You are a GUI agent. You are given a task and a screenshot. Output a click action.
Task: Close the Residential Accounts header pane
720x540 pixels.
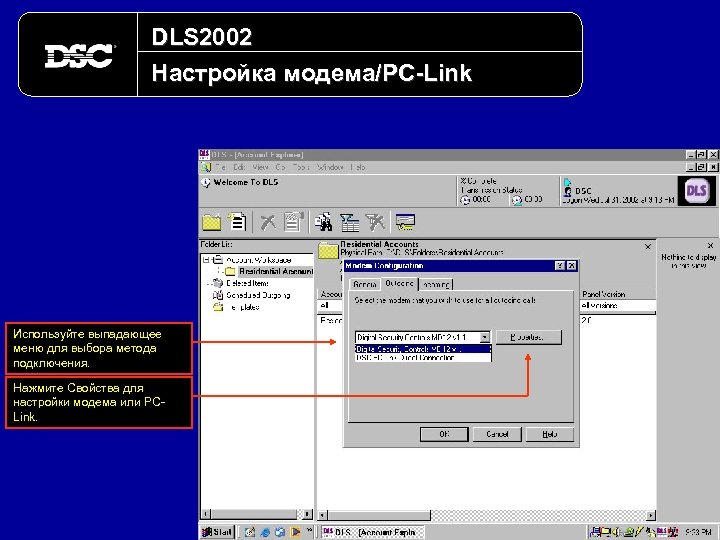click(648, 247)
